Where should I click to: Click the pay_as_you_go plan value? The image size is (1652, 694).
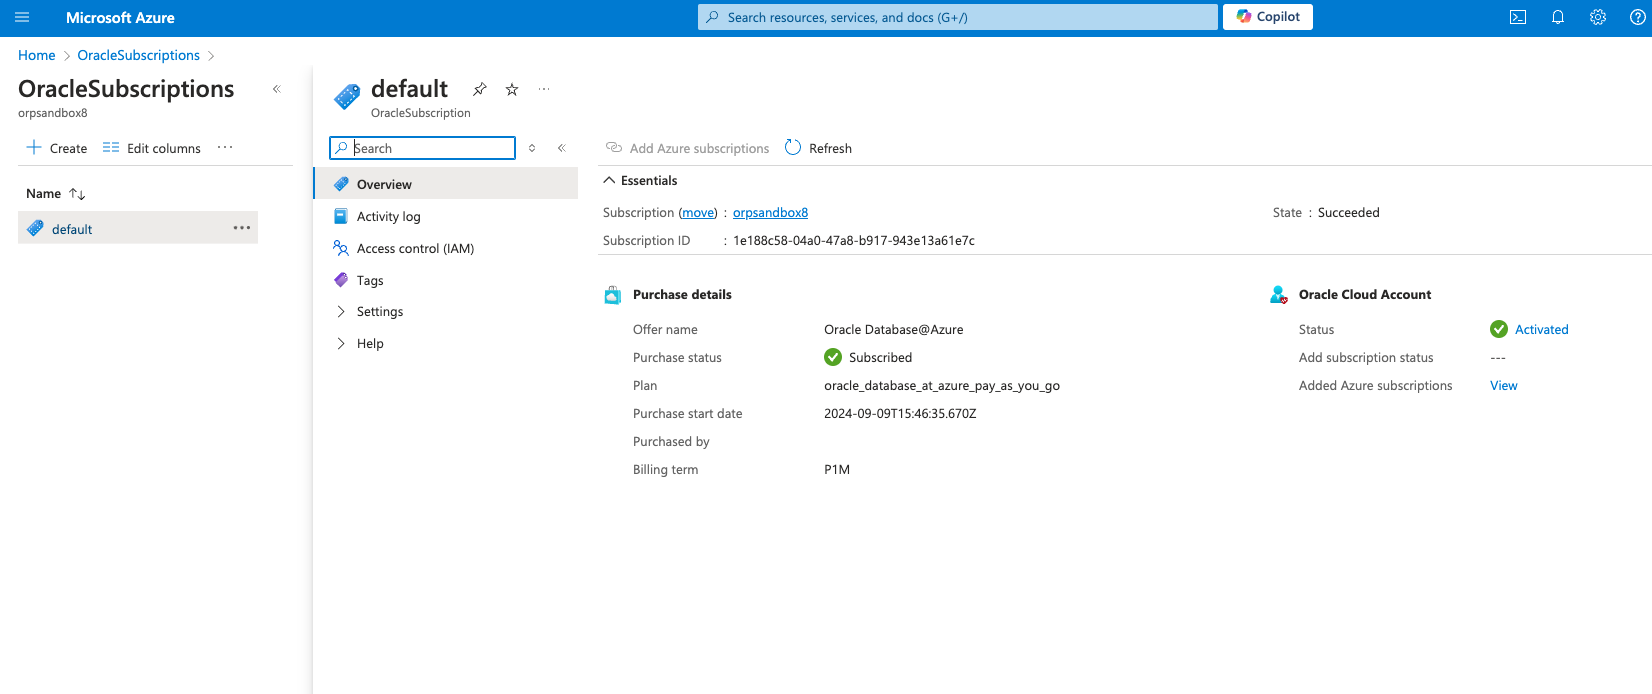[942, 385]
